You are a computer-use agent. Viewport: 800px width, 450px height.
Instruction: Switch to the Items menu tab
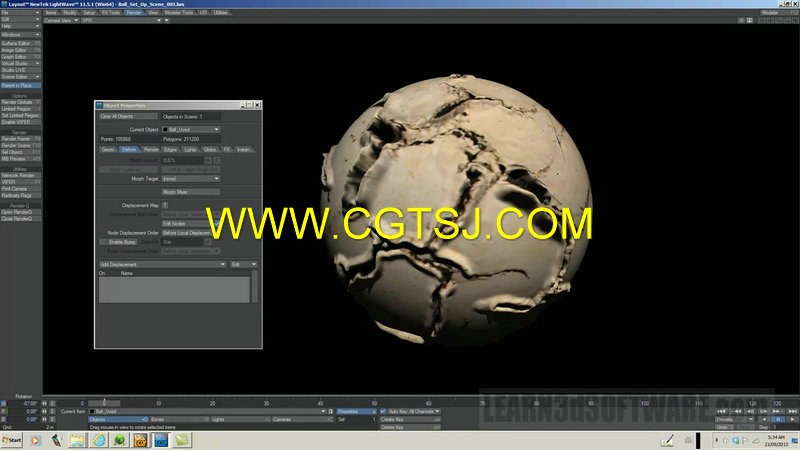[x=51, y=12]
